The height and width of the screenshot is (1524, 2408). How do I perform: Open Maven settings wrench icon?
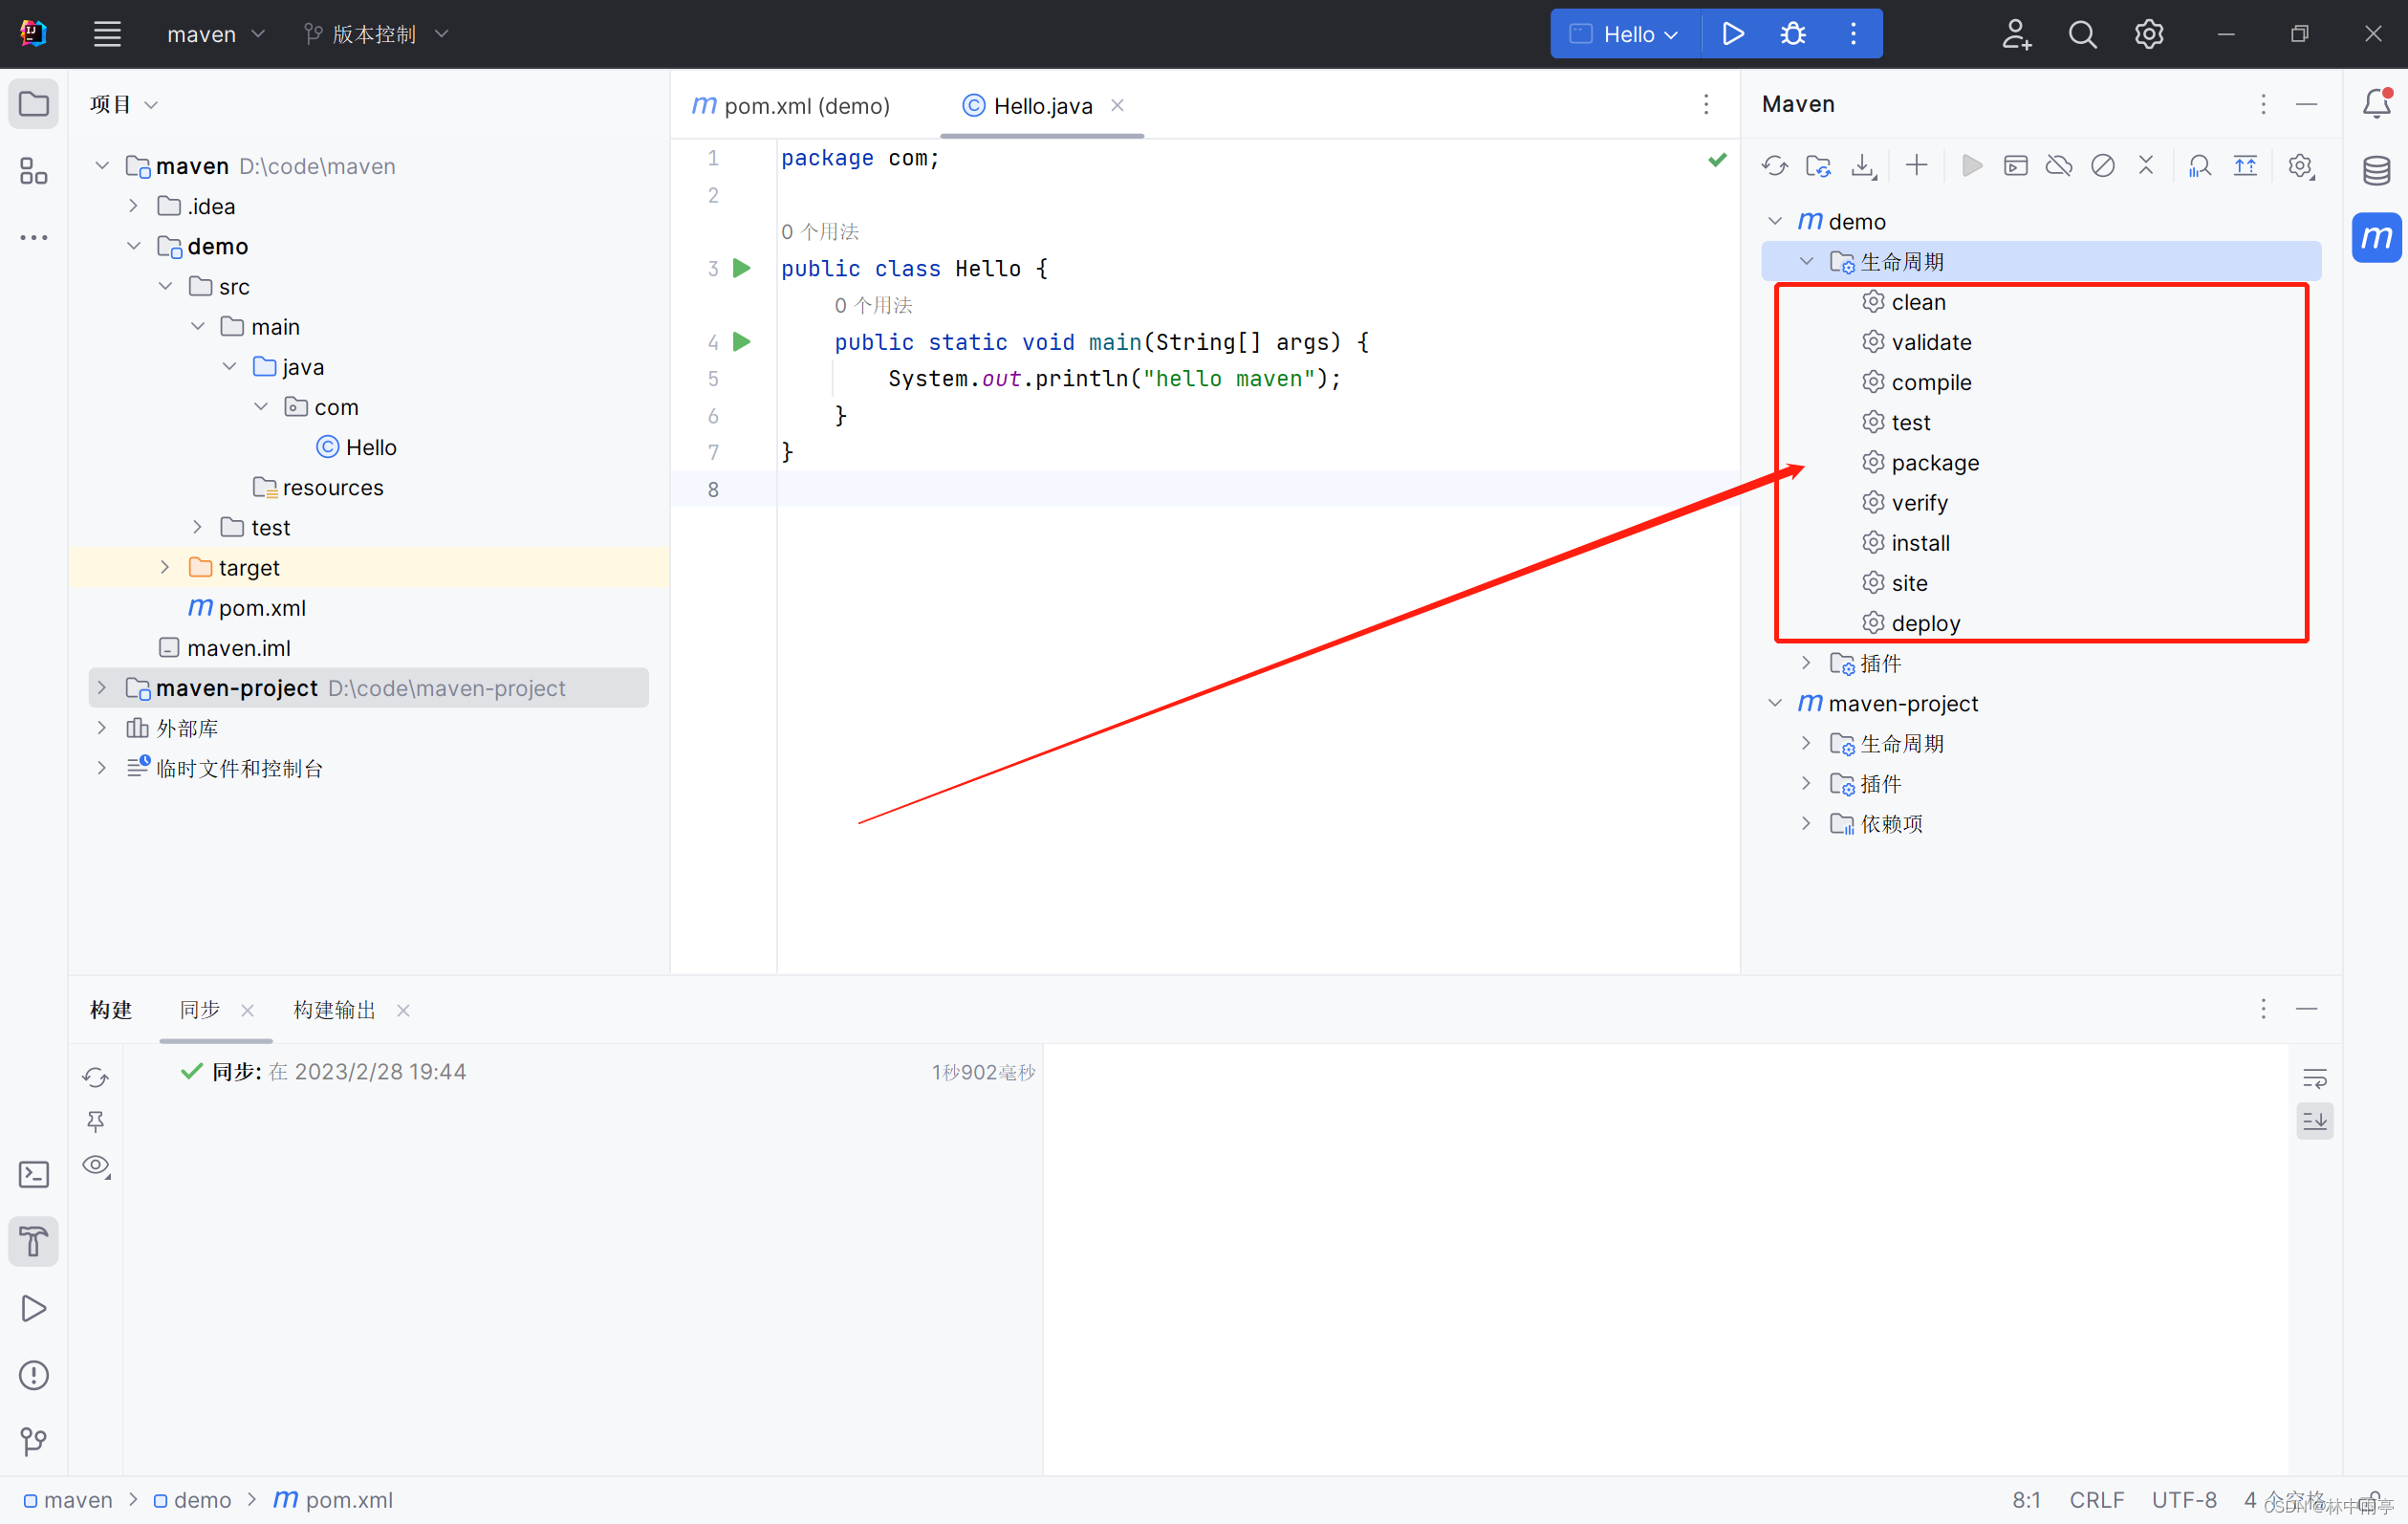click(2301, 166)
